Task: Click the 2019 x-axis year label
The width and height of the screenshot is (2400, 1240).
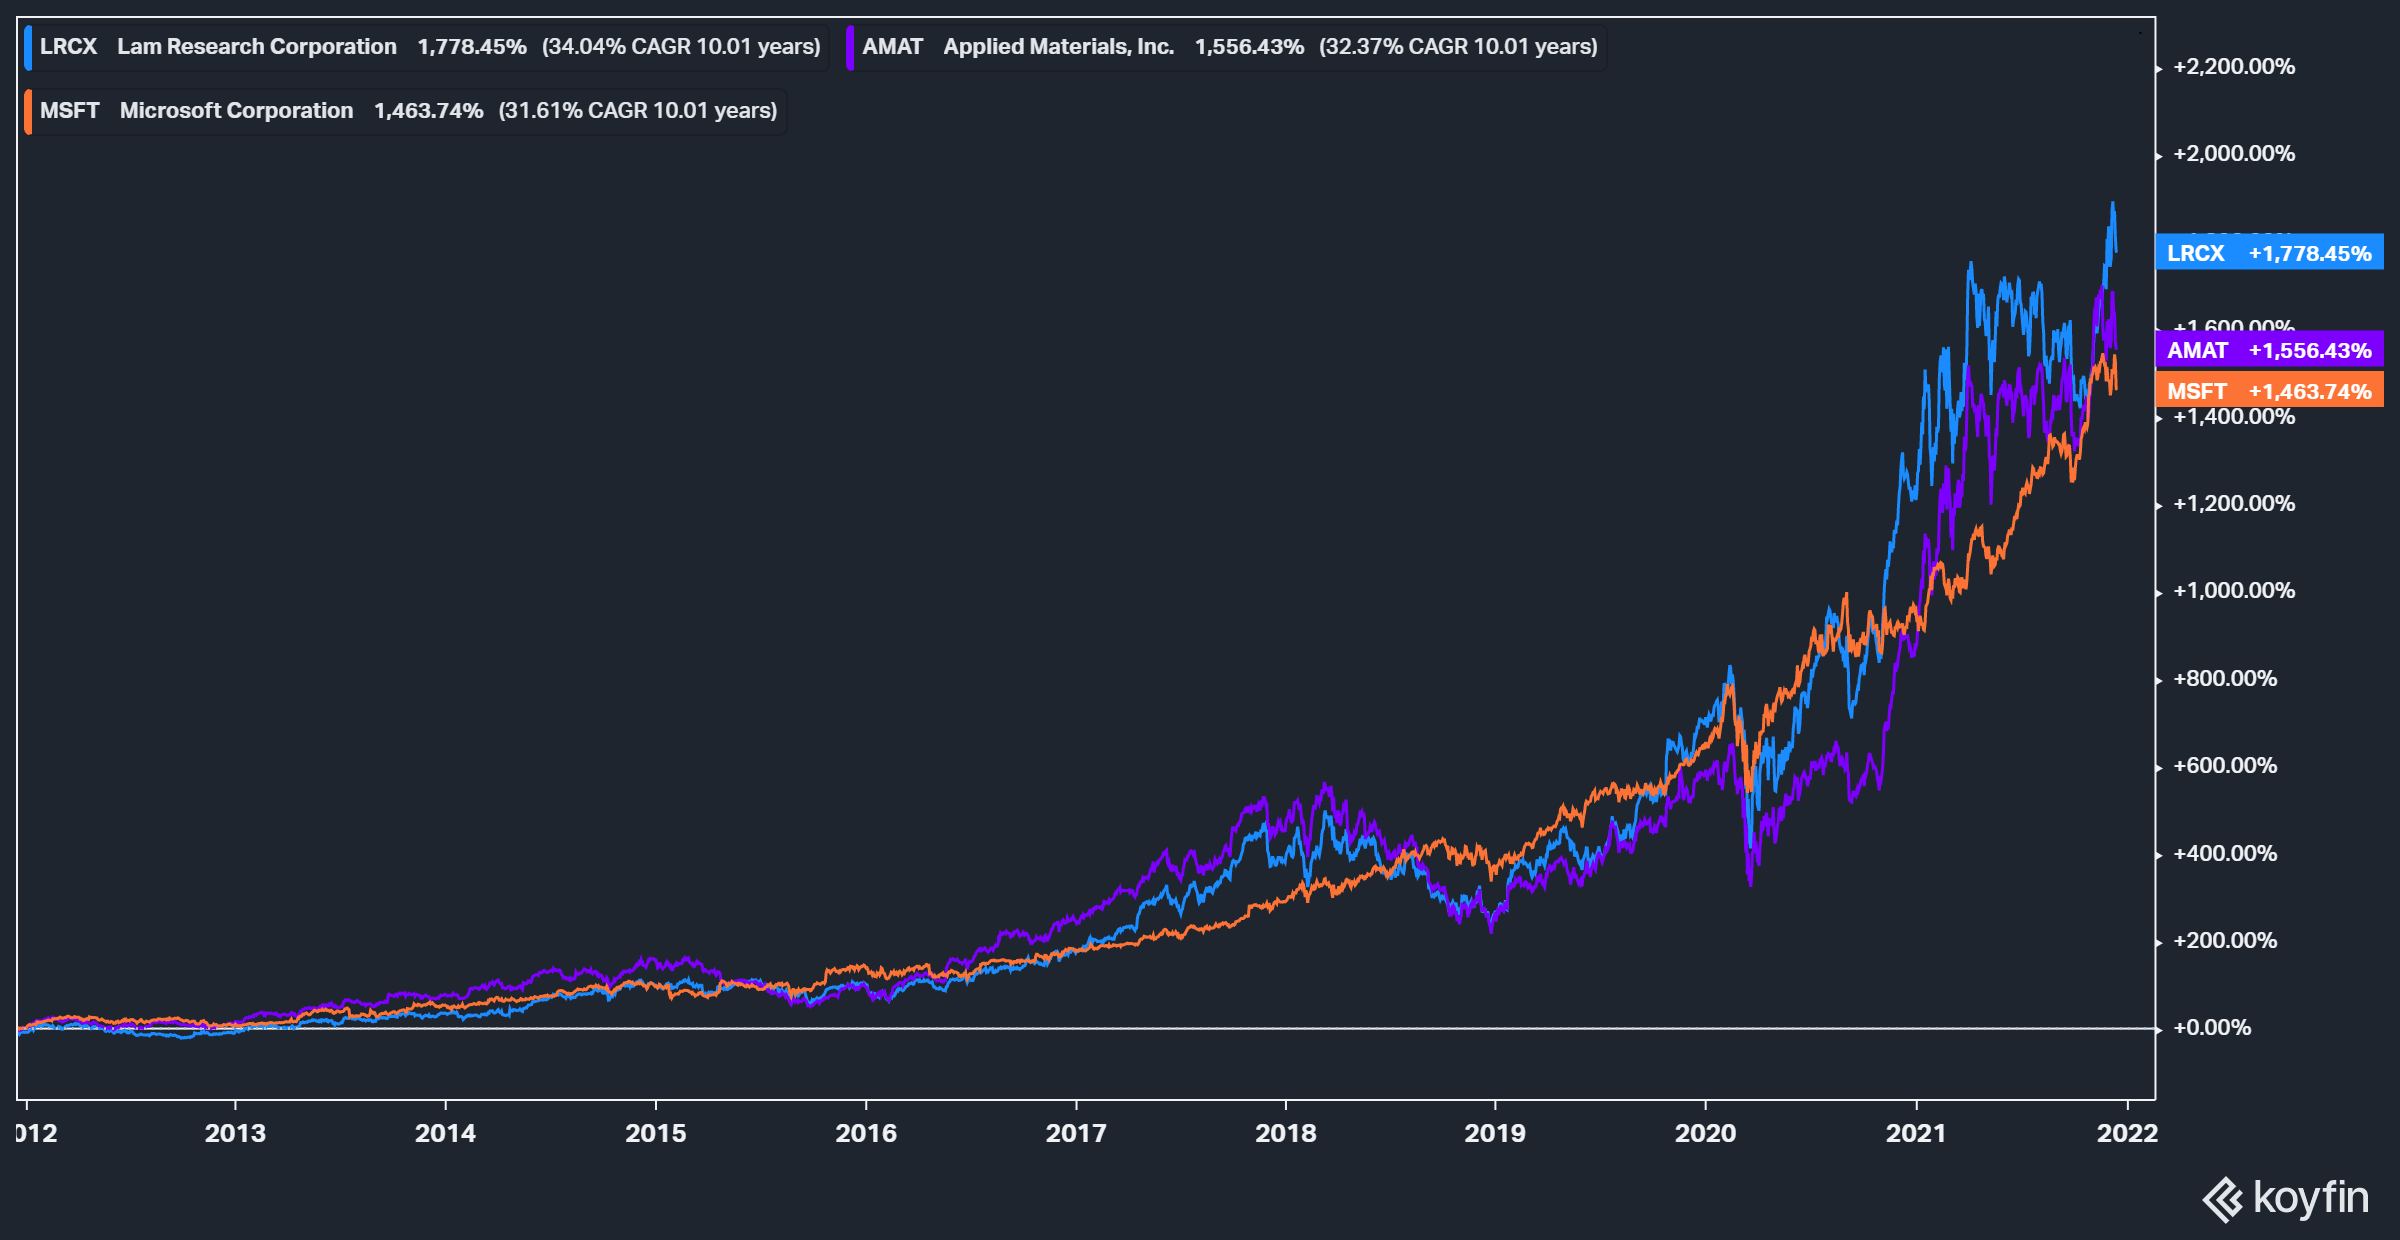Action: point(1495,1133)
